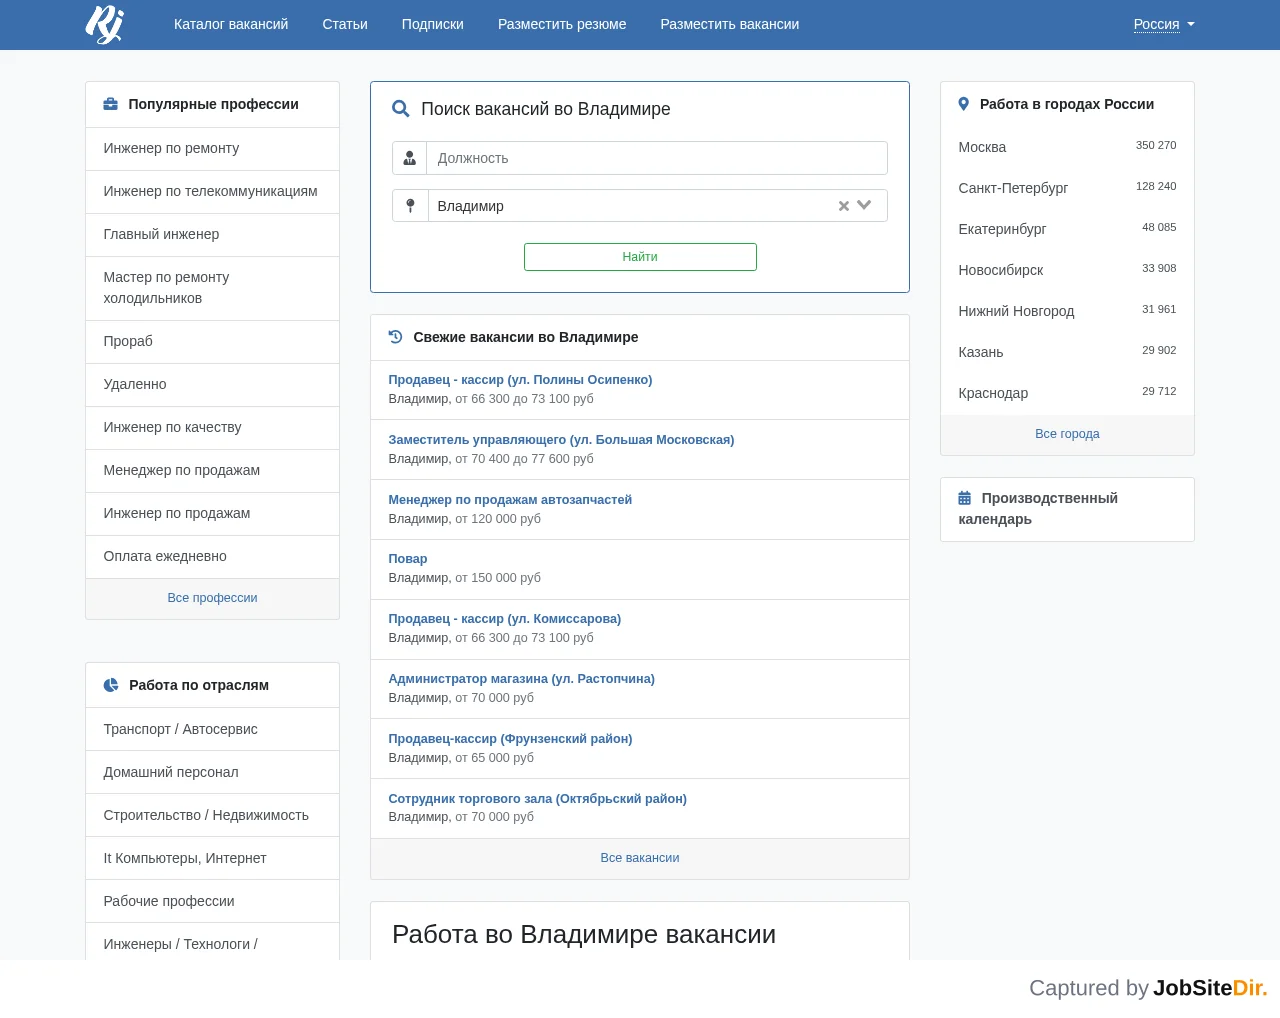Select Санкт-Петербург city row
Screen dimensions: 1280x1018
[x=1067, y=188]
